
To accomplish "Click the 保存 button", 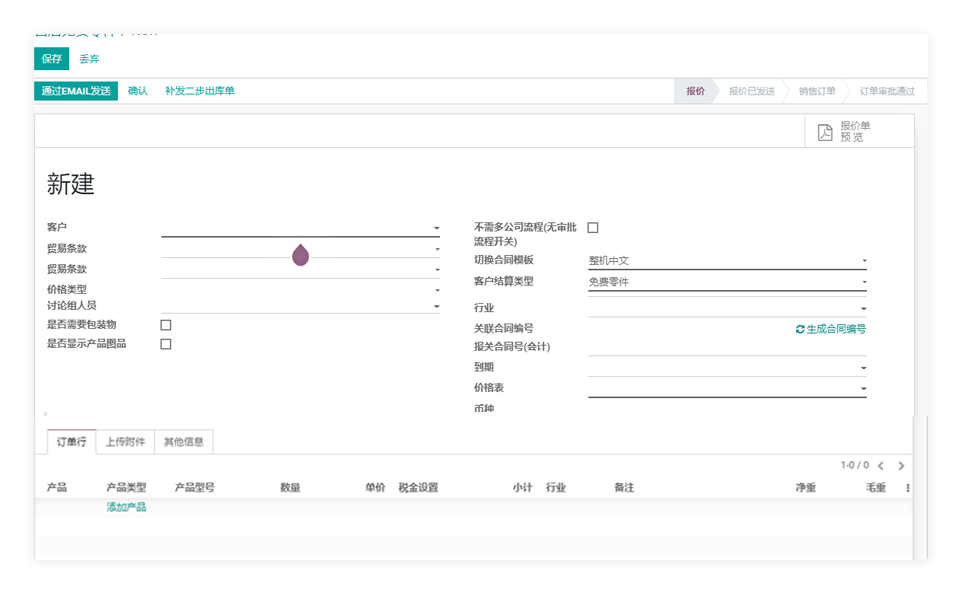I will coord(52,59).
